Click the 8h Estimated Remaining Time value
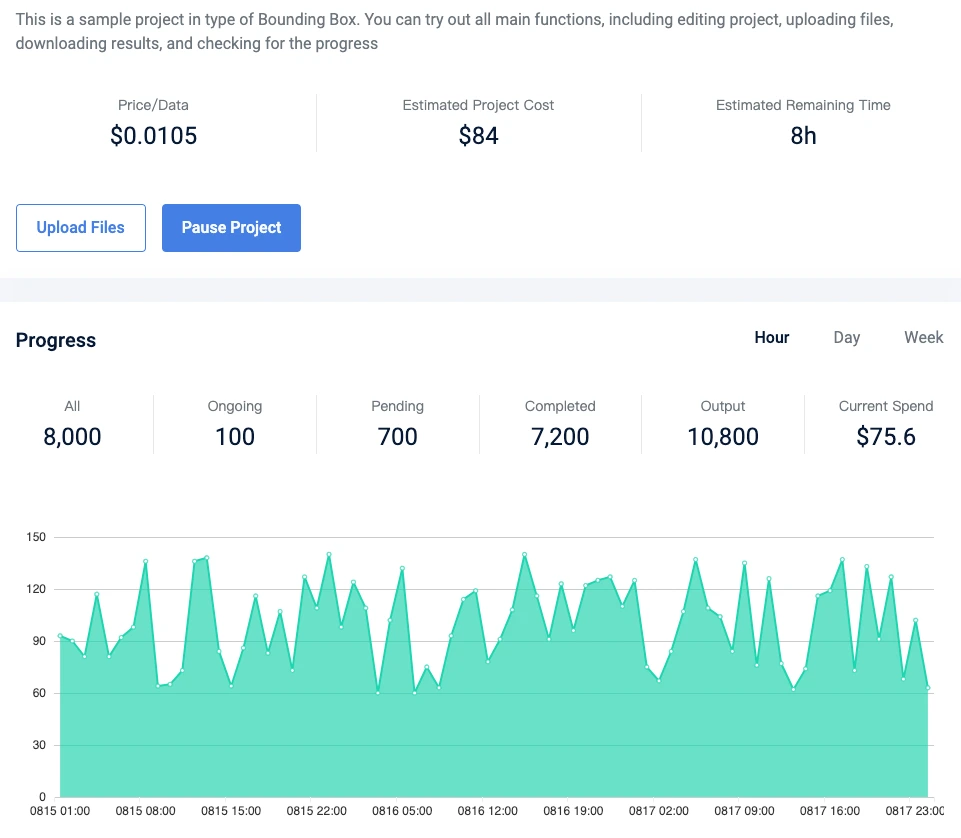Viewport: 961px width, 838px height. click(x=803, y=136)
